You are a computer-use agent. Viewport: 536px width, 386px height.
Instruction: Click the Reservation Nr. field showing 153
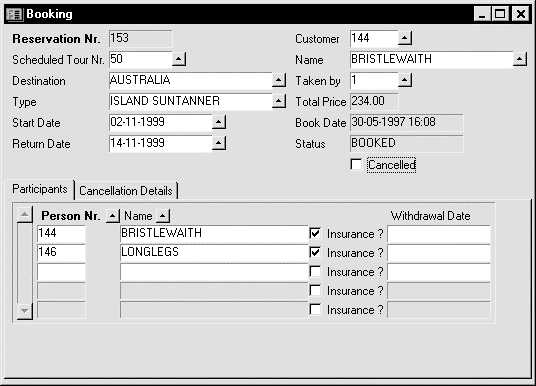(x=140, y=38)
